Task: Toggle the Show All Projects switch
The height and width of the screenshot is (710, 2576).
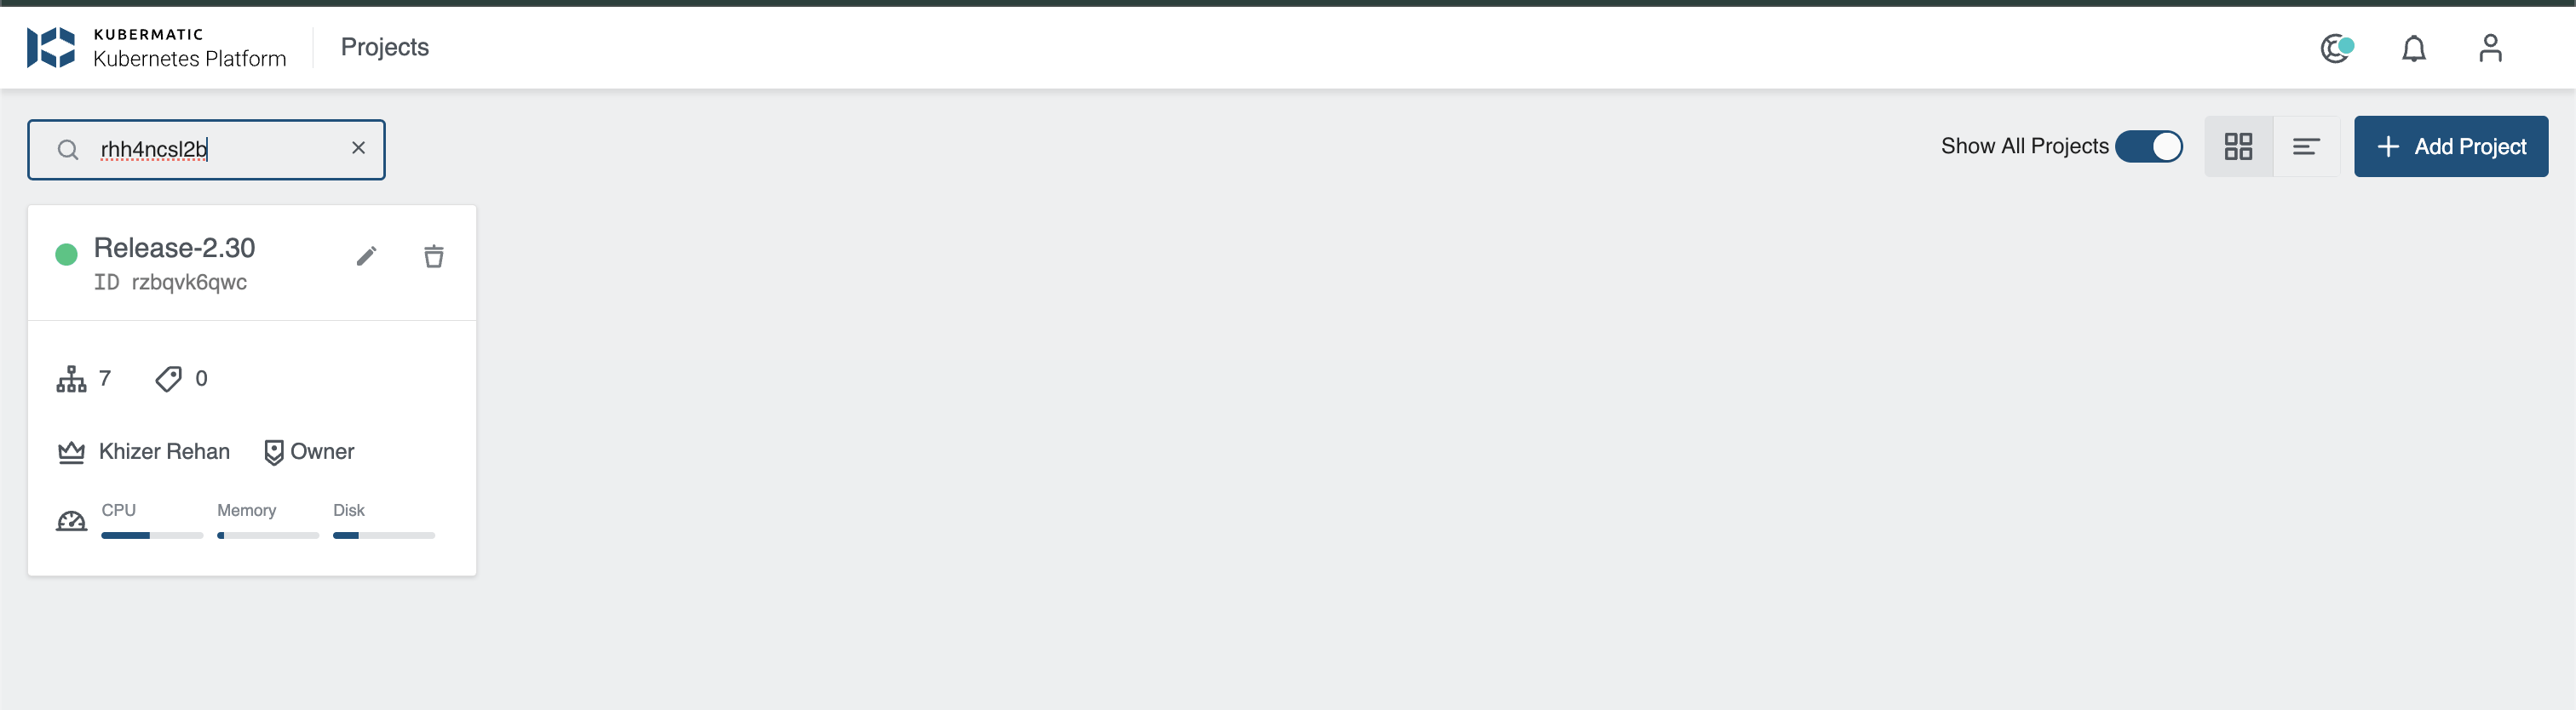Action: [x=2148, y=147]
